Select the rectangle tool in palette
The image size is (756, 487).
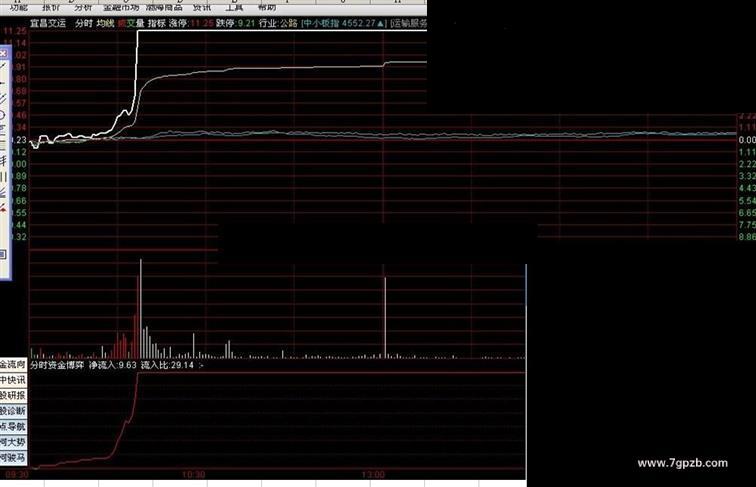[x=3, y=254]
